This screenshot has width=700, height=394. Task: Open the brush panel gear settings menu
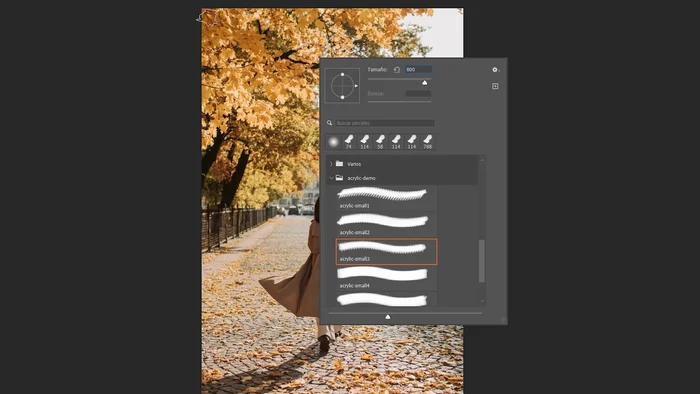(496, 70)
